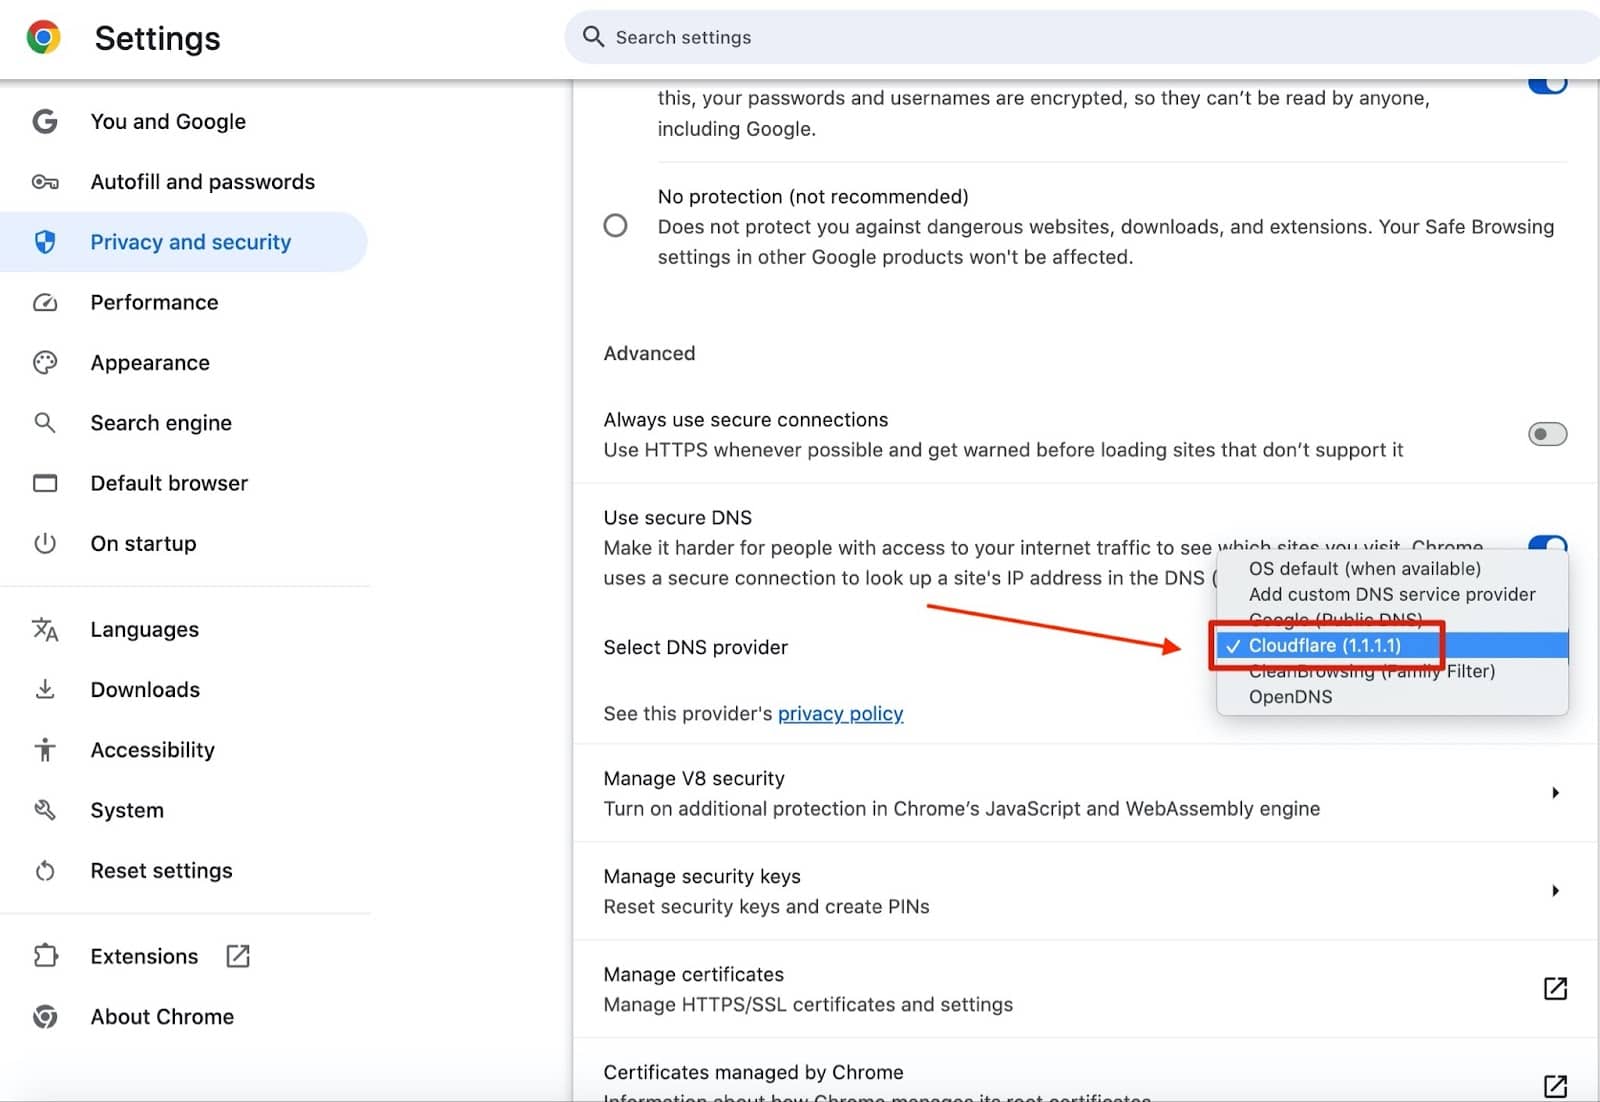Select Cloudflare (1.1.1.1) option
Viewport: 1600px width, 1102px height.
(1324, 646)
